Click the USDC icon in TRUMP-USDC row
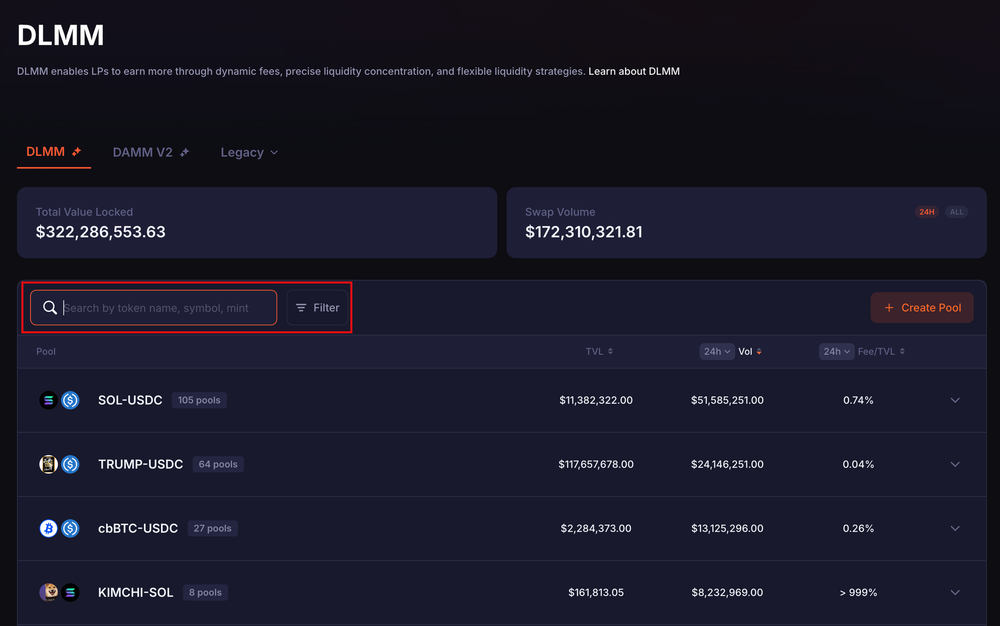 (x=70, y=464)
